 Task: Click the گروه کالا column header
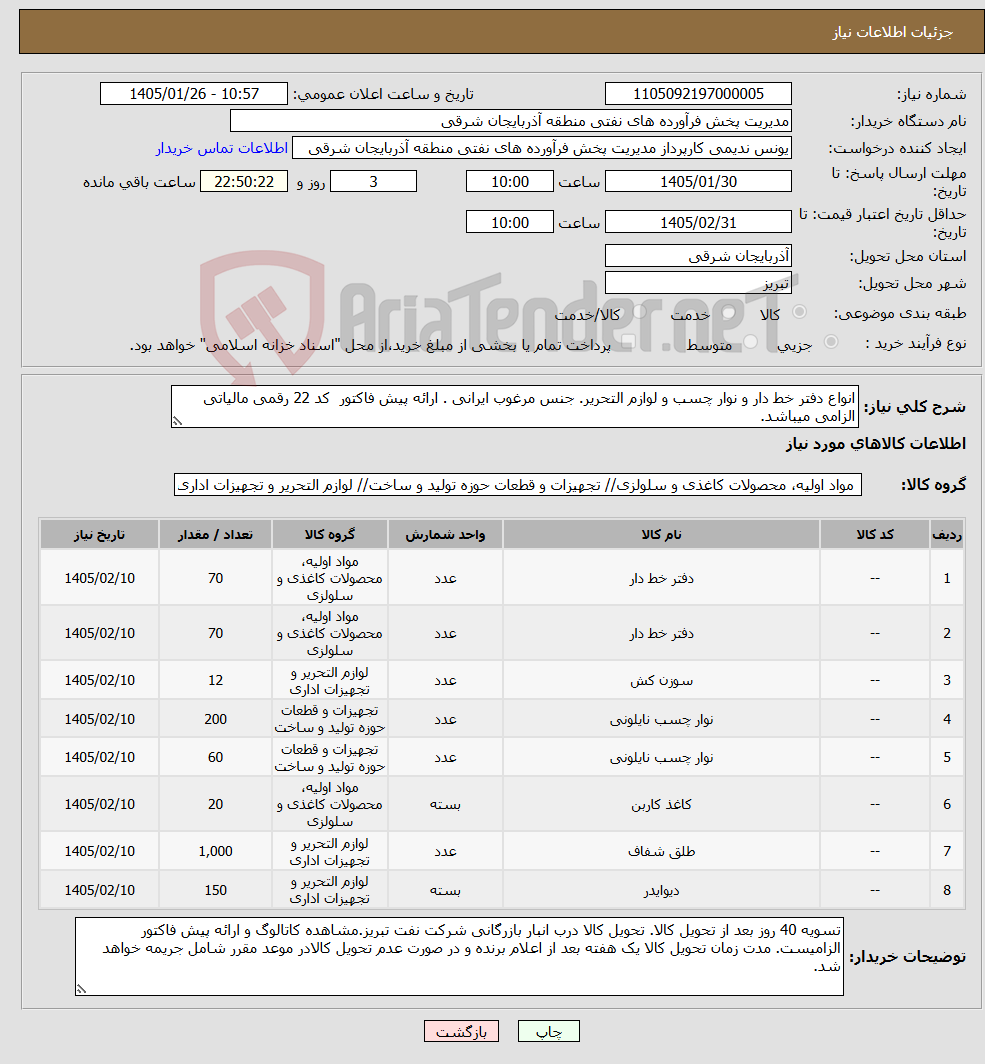pyautogui.click(x=330, y=535)
